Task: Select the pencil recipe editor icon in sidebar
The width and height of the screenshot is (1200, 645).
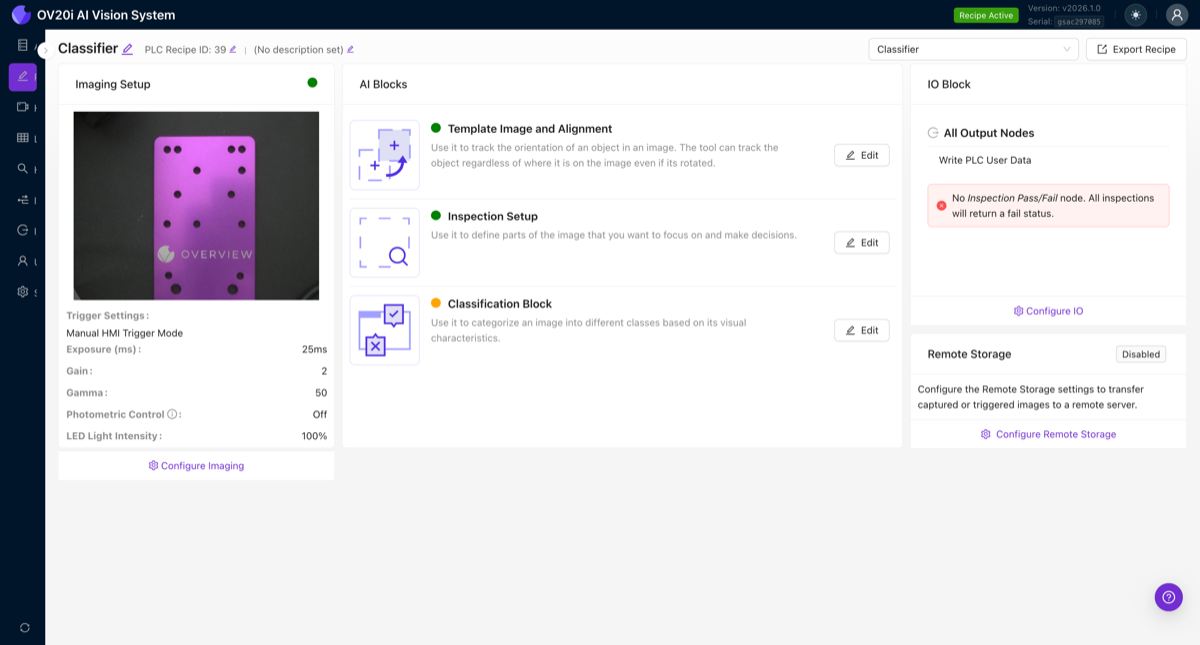Action: 22,77
